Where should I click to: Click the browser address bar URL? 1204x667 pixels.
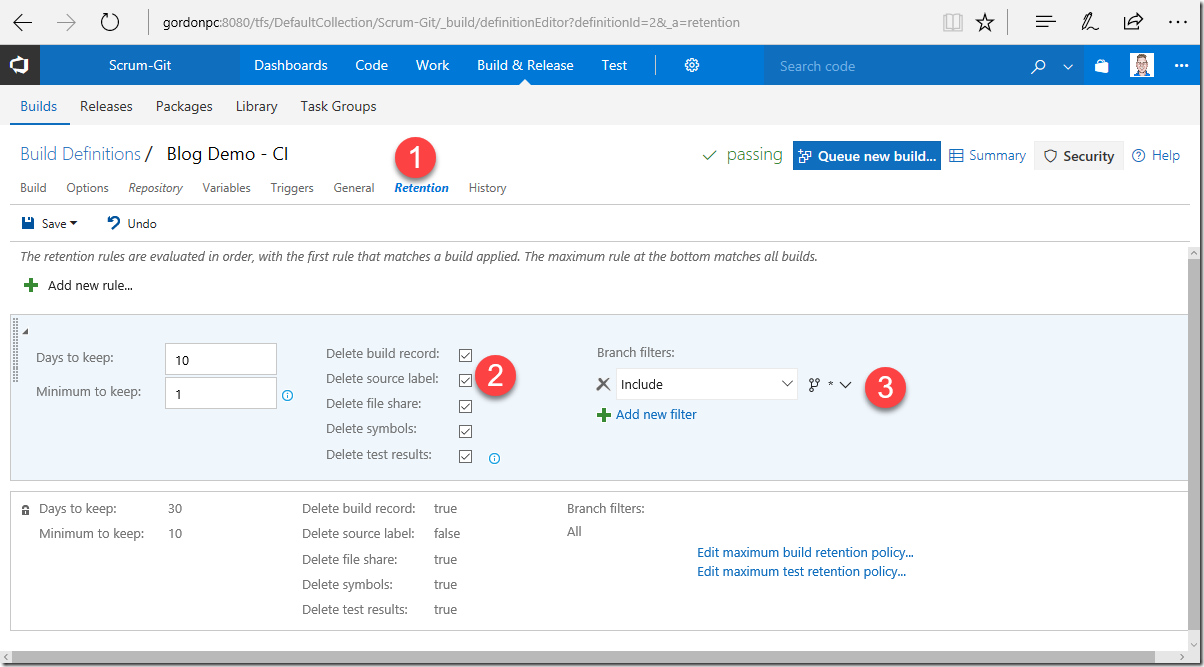(x=451, y=22)
